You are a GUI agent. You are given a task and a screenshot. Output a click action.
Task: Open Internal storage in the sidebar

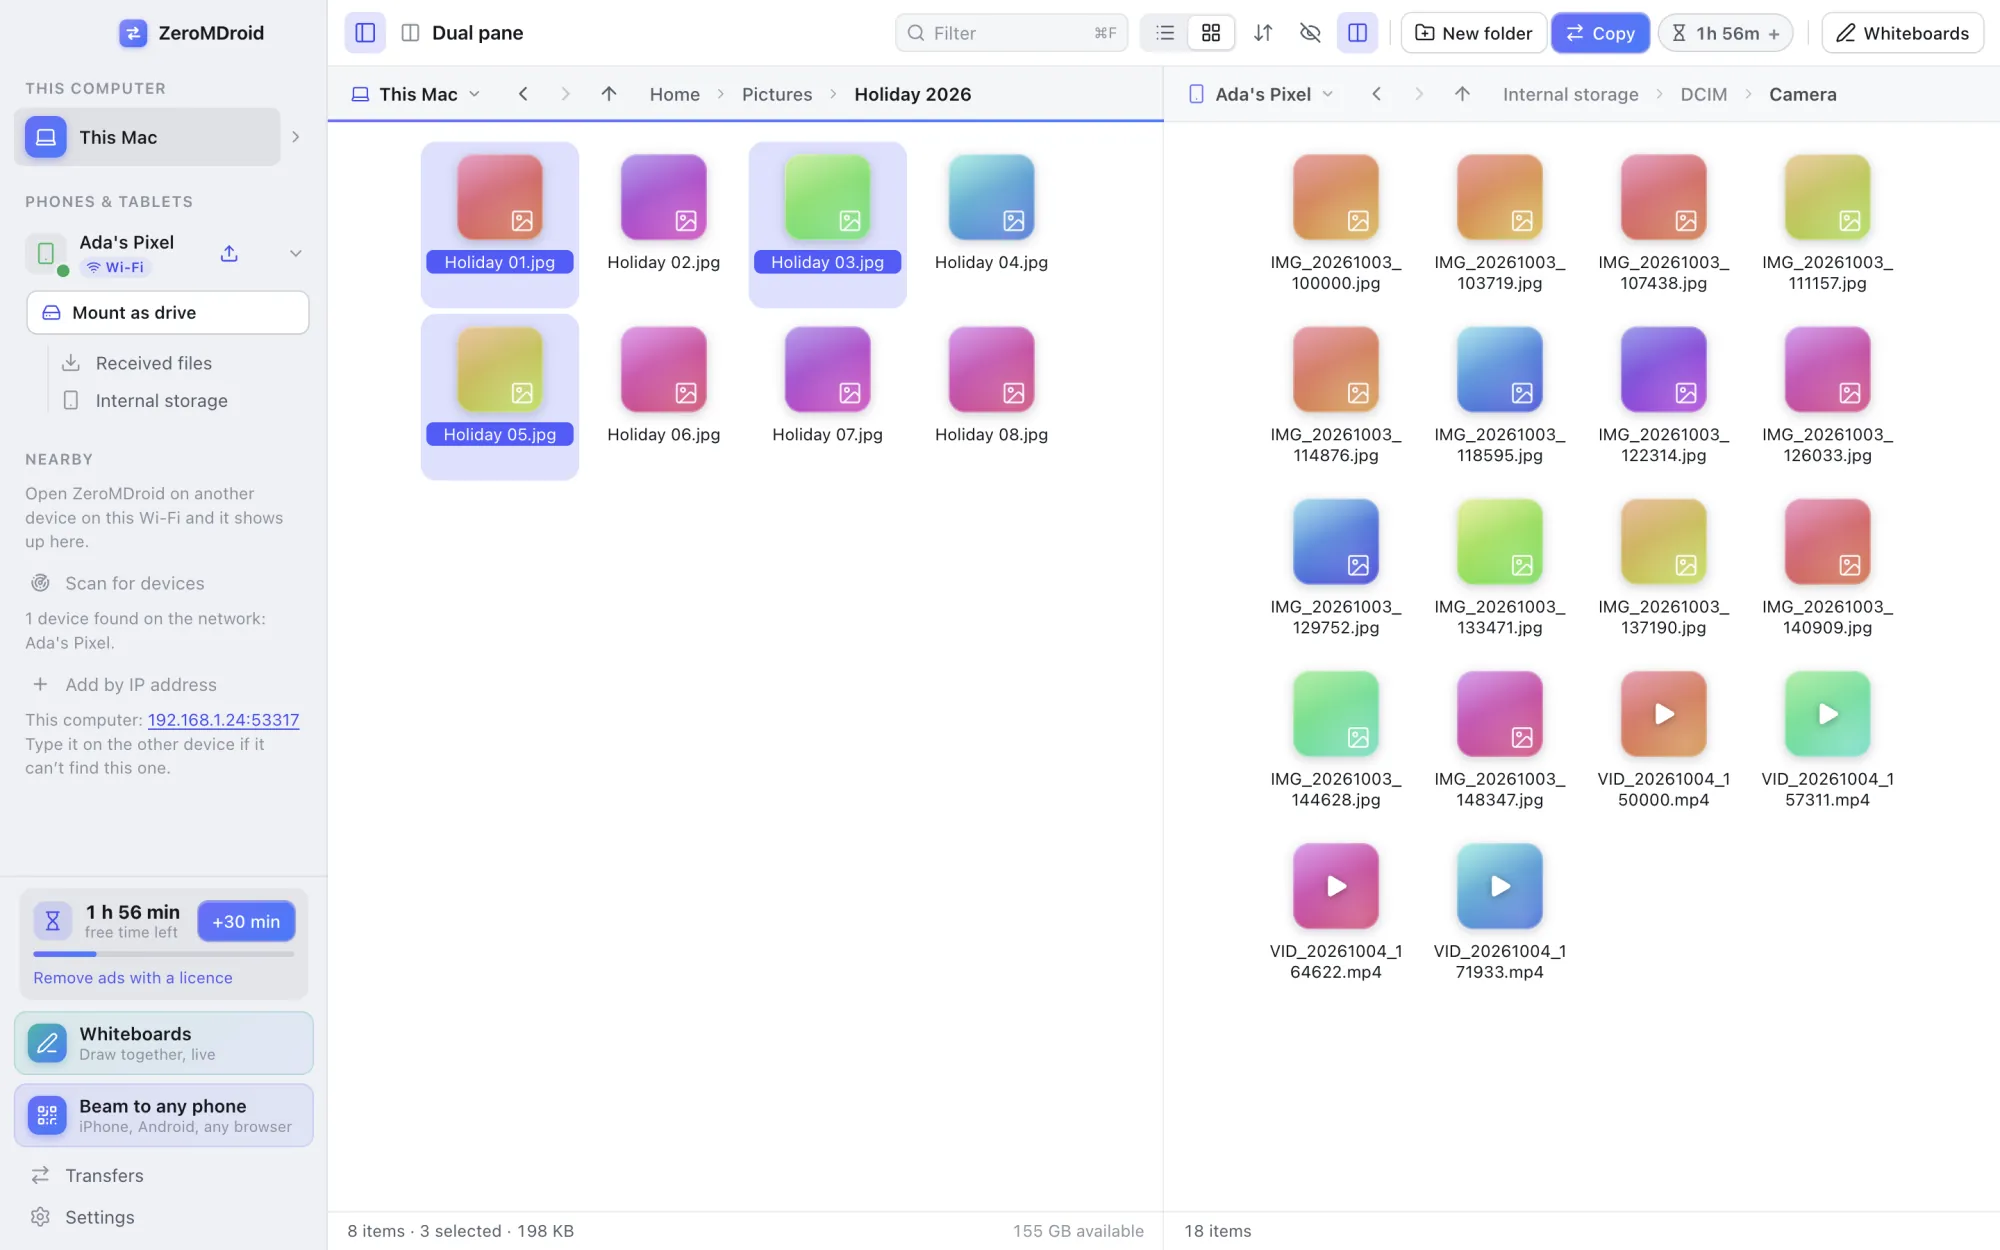[162, 401]
